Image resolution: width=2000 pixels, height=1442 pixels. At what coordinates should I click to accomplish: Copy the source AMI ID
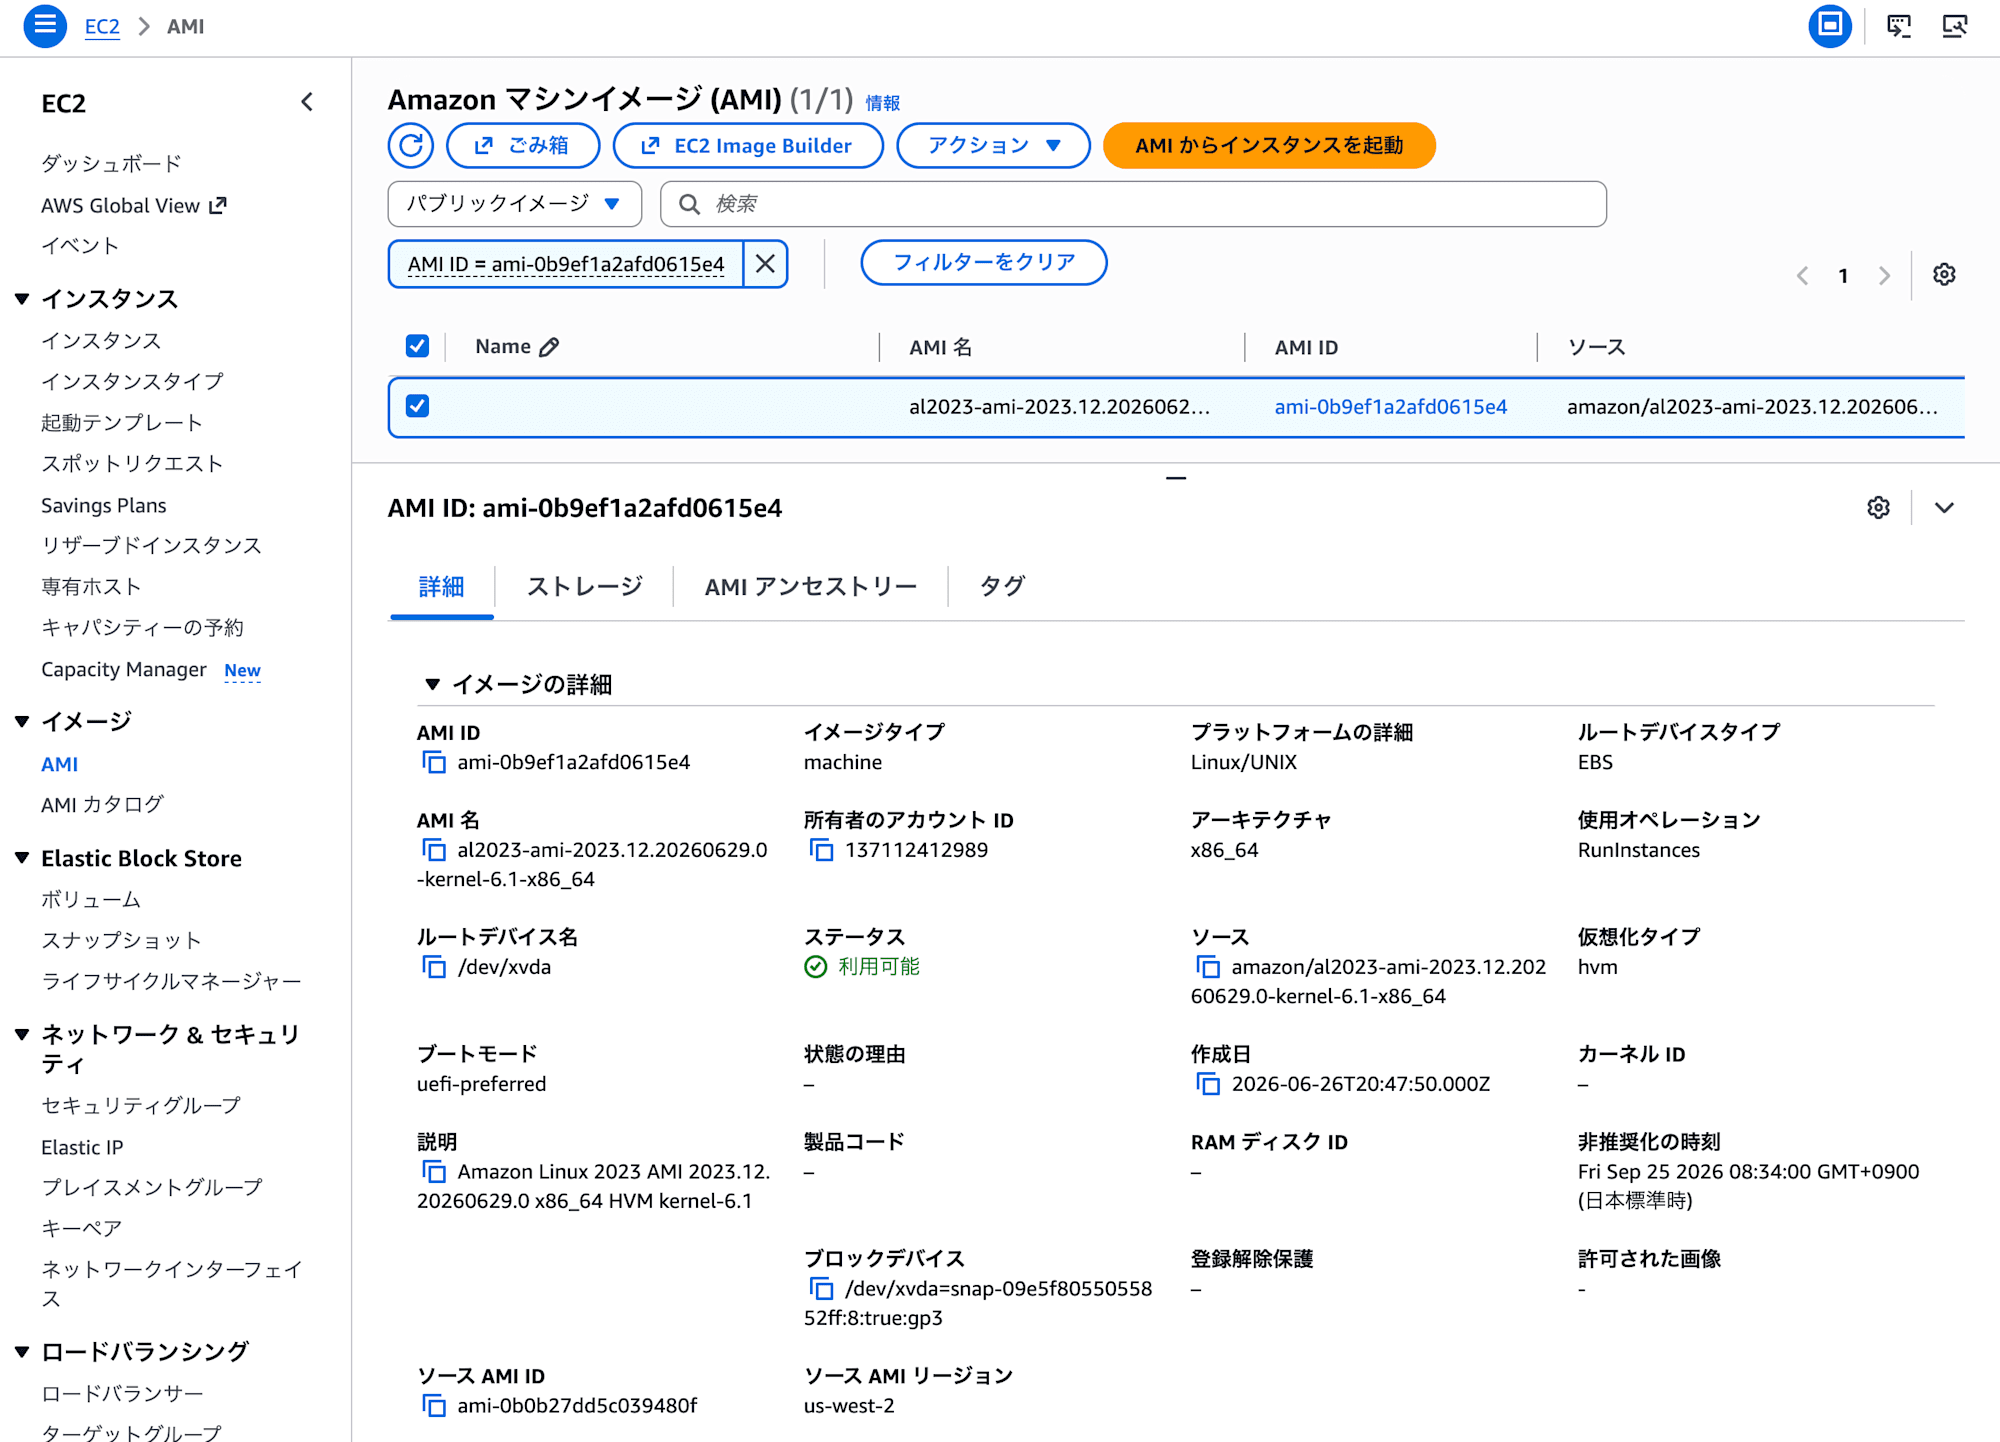[434, 1406]
